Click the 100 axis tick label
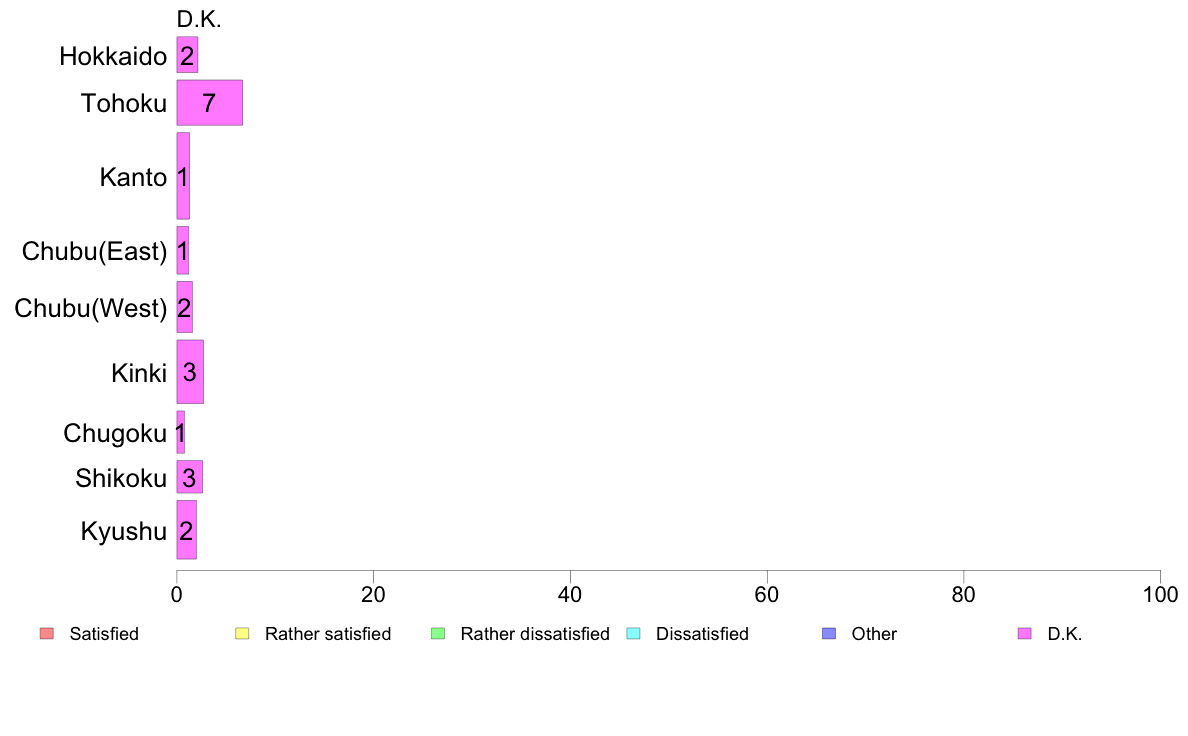Image resolution: width=1188 pixels, height=736 pixels. point(1161,595)
